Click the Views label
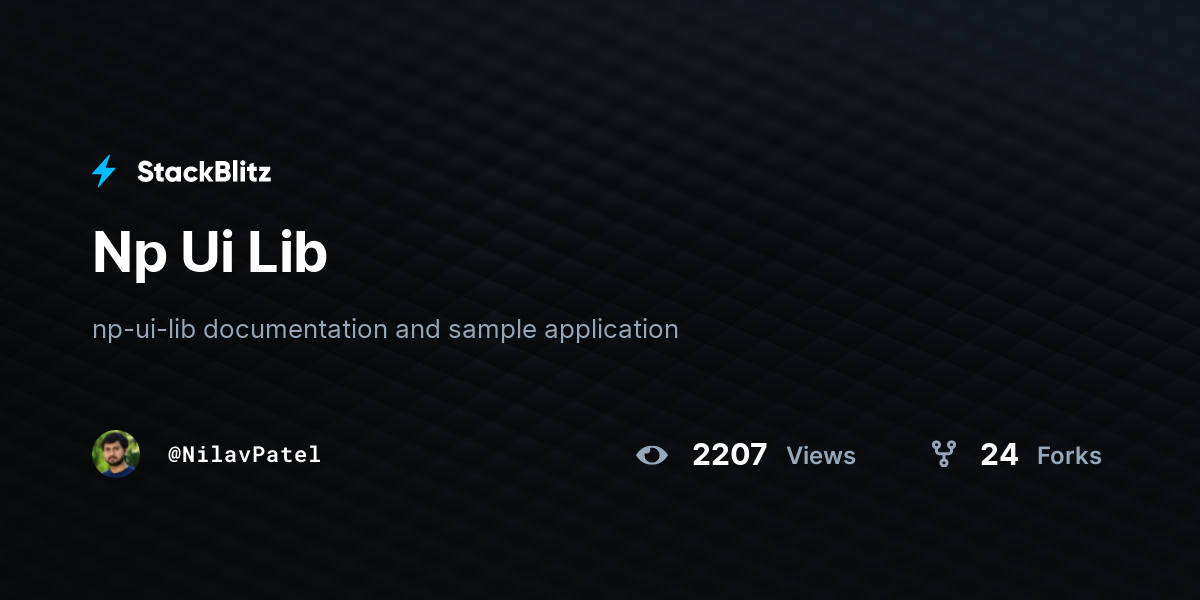The width and height of the screenshot is (1200, 600). (821, 456)
